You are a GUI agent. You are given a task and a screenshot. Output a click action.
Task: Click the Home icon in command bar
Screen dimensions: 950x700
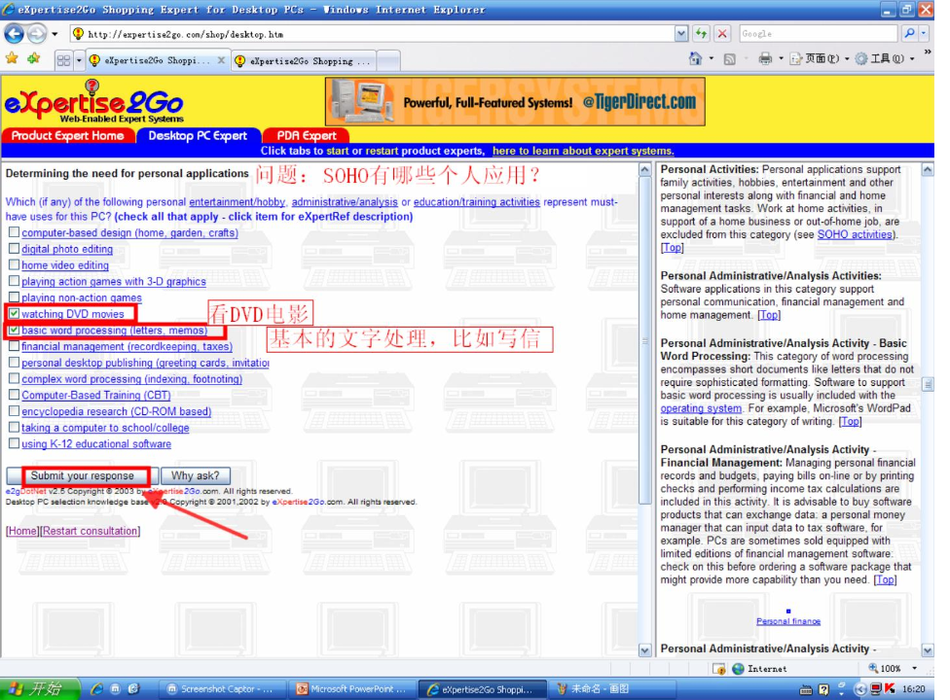696,59
